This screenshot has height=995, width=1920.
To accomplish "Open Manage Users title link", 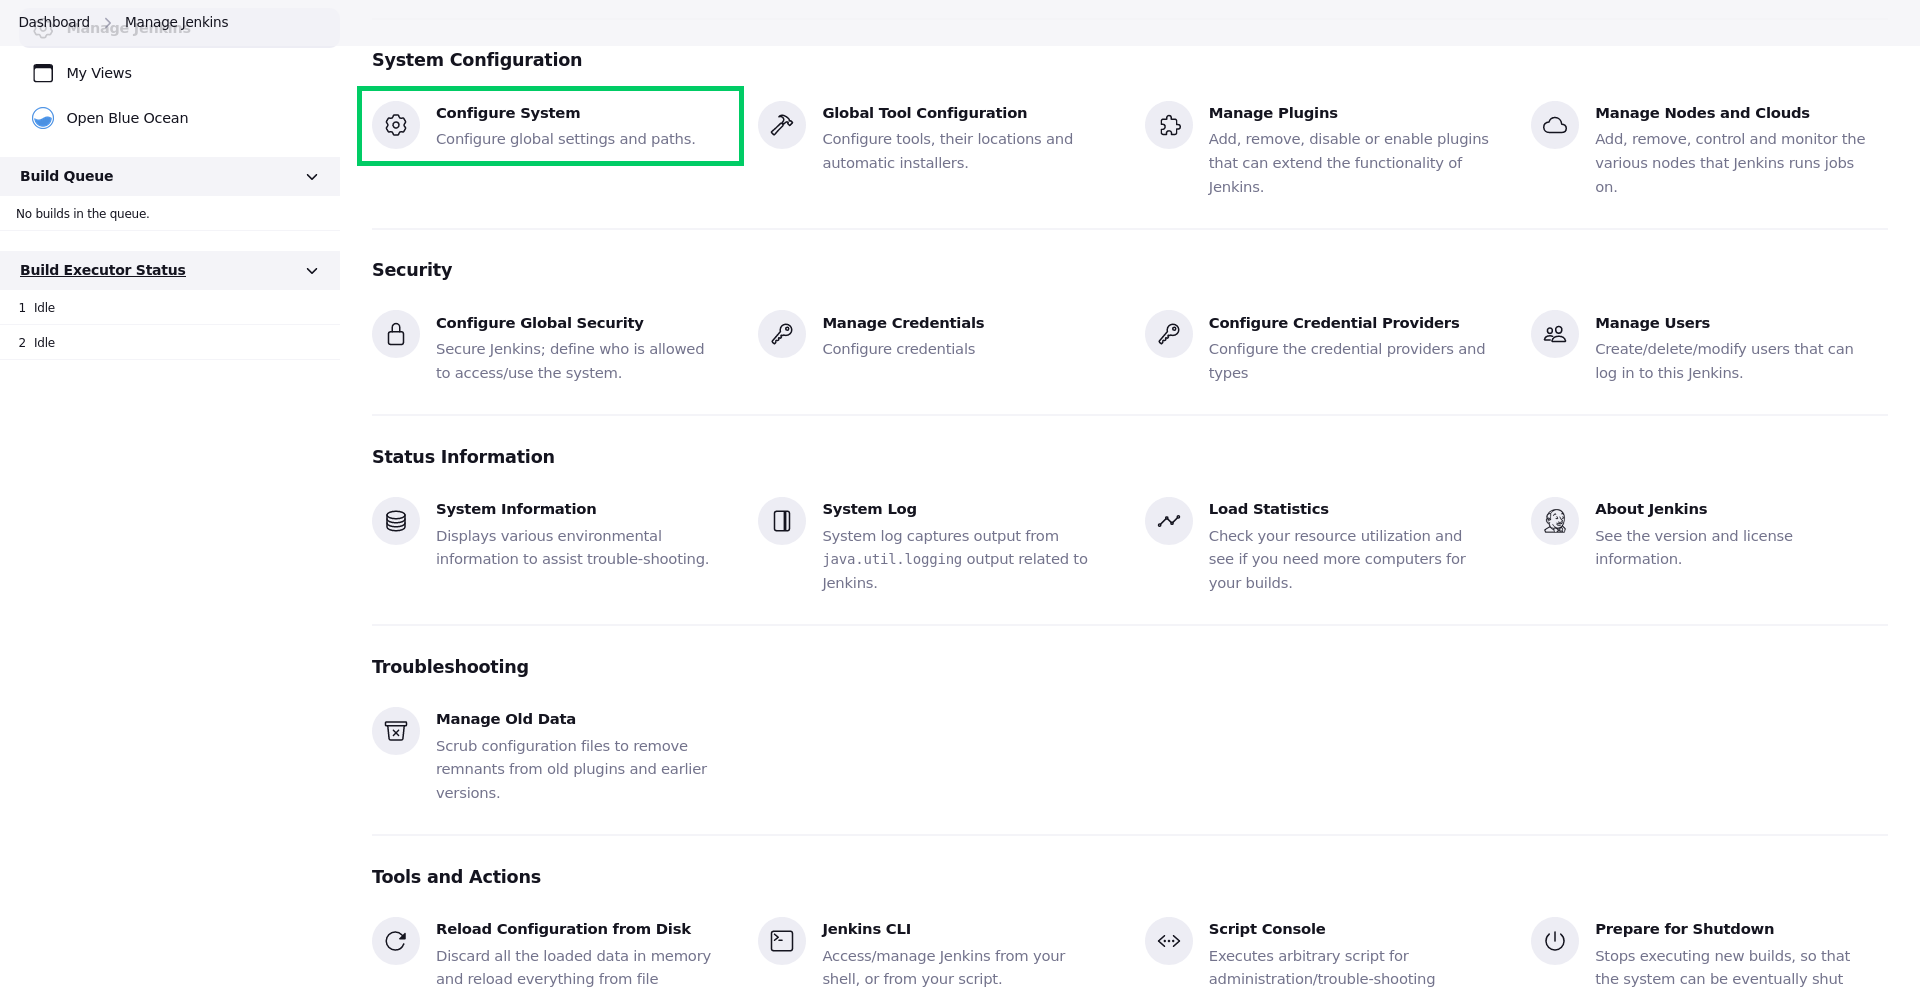I will pos(1652,323).
